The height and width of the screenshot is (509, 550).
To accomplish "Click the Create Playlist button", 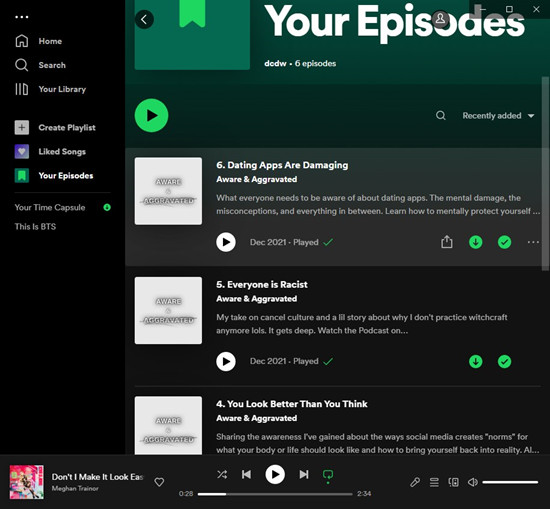I will click(x=55, y=127).
